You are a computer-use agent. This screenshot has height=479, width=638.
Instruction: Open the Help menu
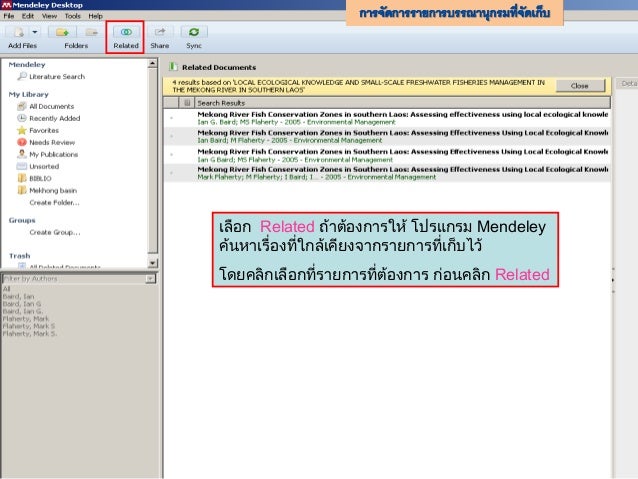point(96,16)
